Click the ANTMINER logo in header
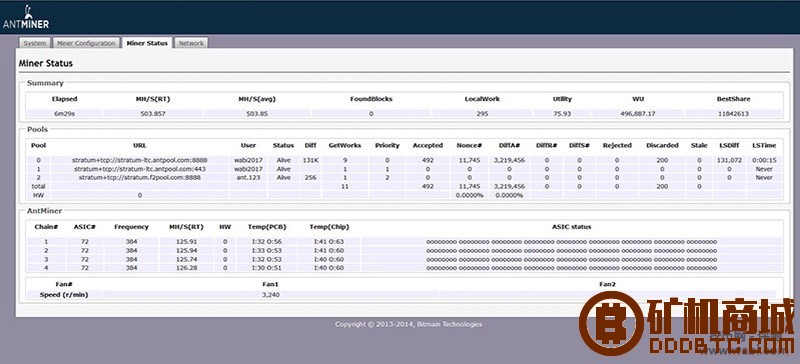Viewport: 800px width, 364px height. pyautogui.click(x=26, y=17)
